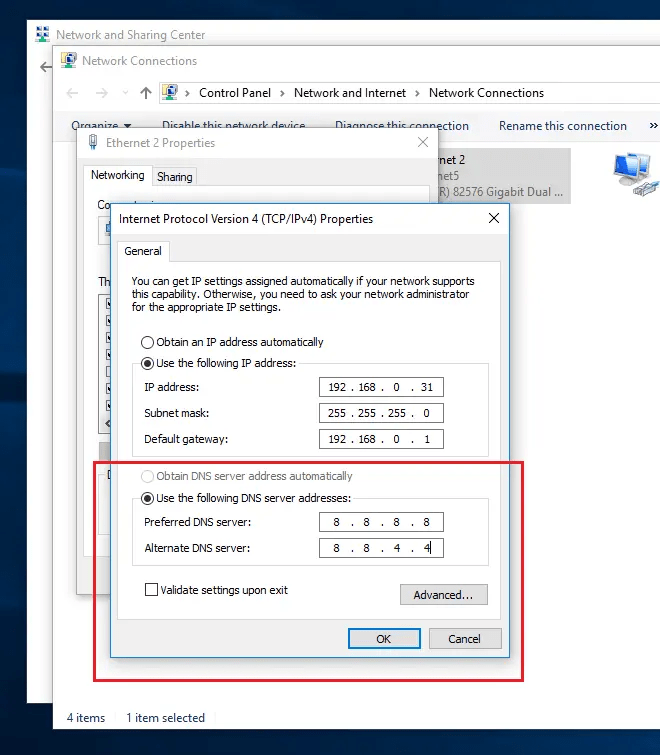The width and height of the screenshot is (660, 755).
Task: Click the Ethernet 2 Properties title icon
Action: (93, 143)
